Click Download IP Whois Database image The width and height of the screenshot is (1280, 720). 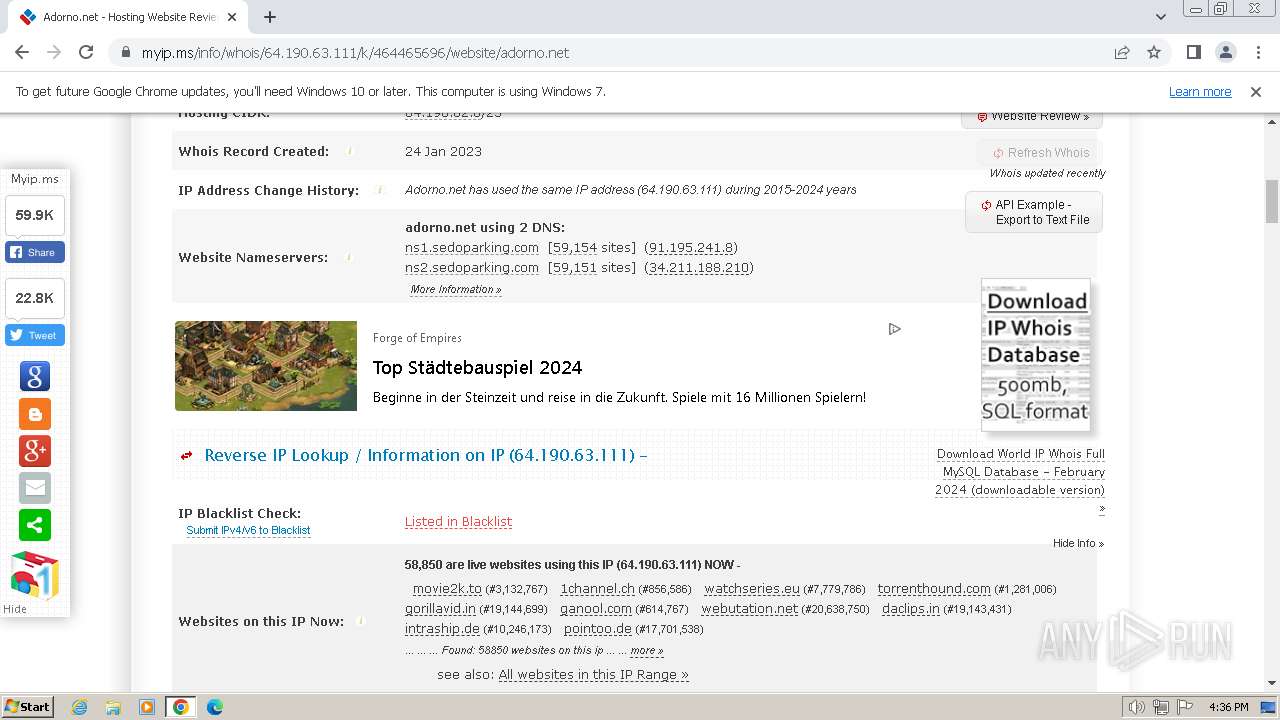point(1036,355)
